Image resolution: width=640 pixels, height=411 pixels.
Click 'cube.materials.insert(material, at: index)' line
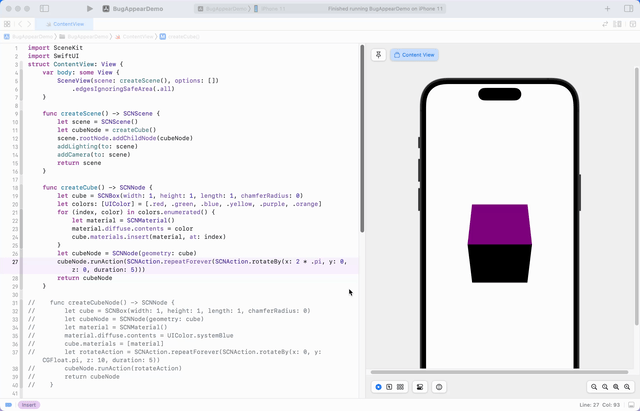coord(149,237)
